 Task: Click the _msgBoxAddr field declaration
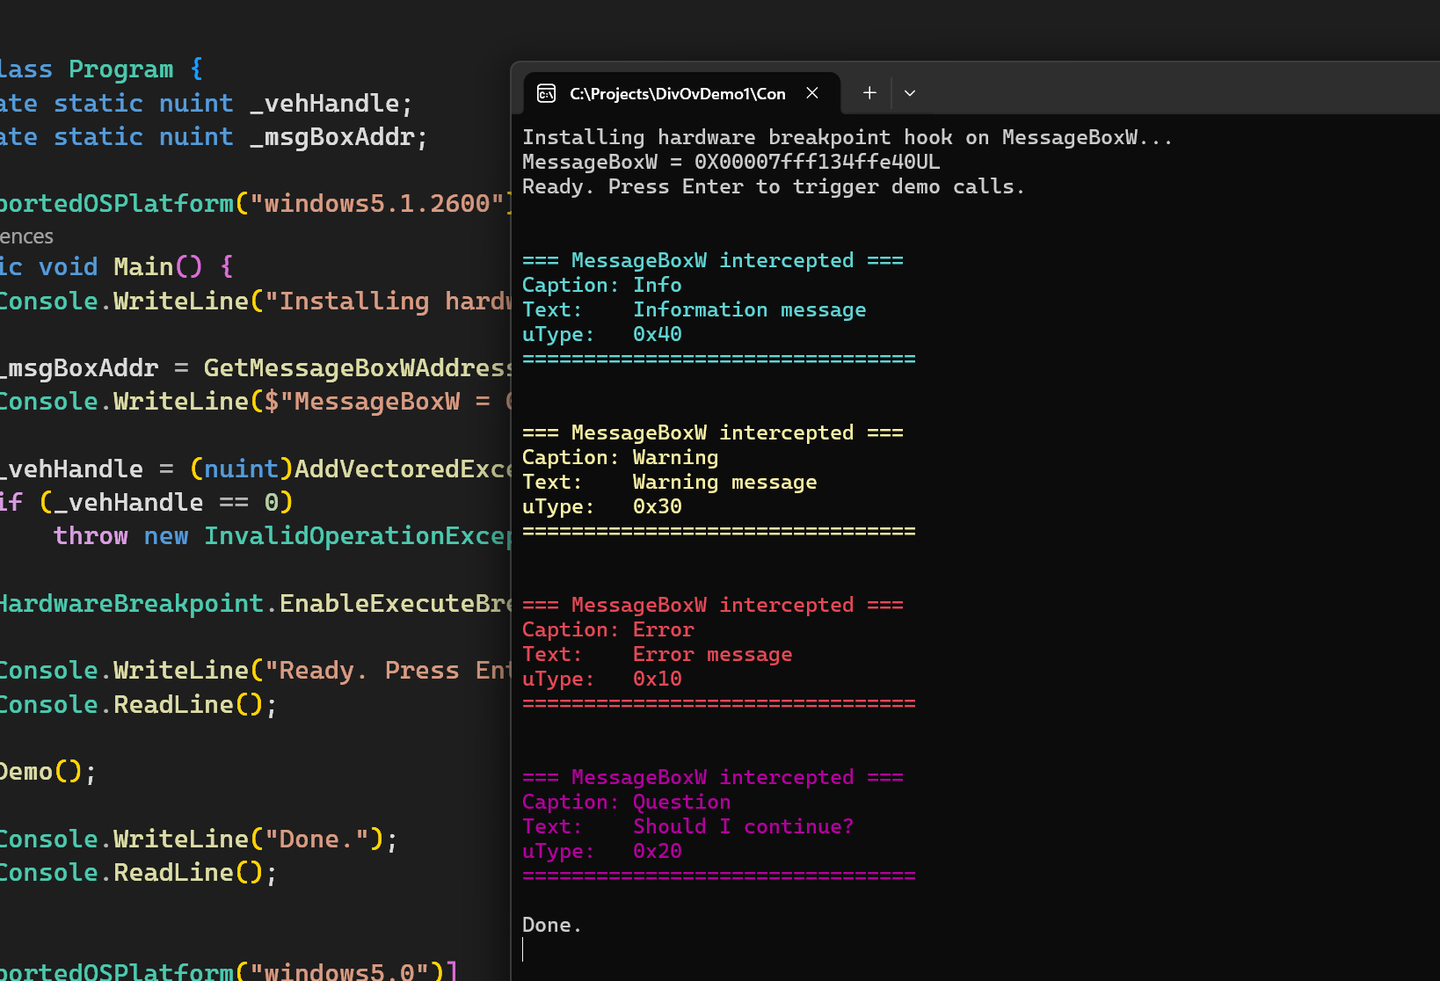pos(337,137)
